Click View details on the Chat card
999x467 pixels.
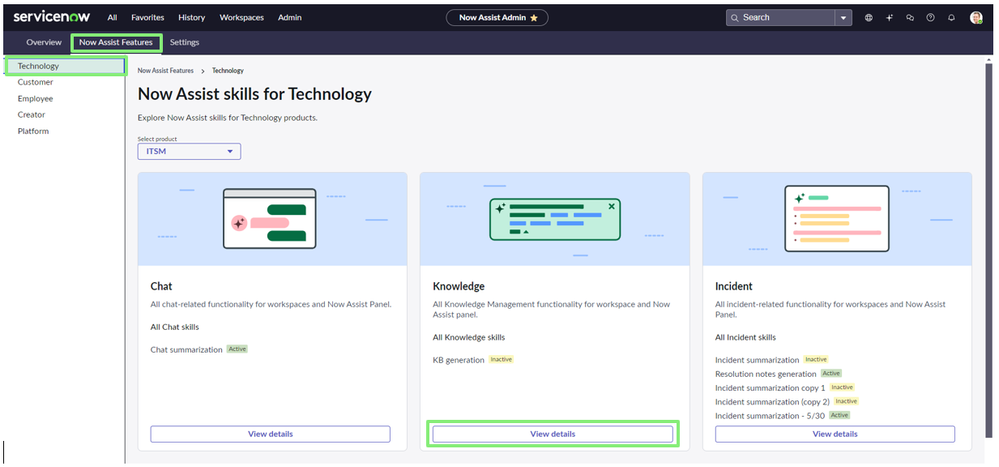pyautogui.click(x=270, y=434)
